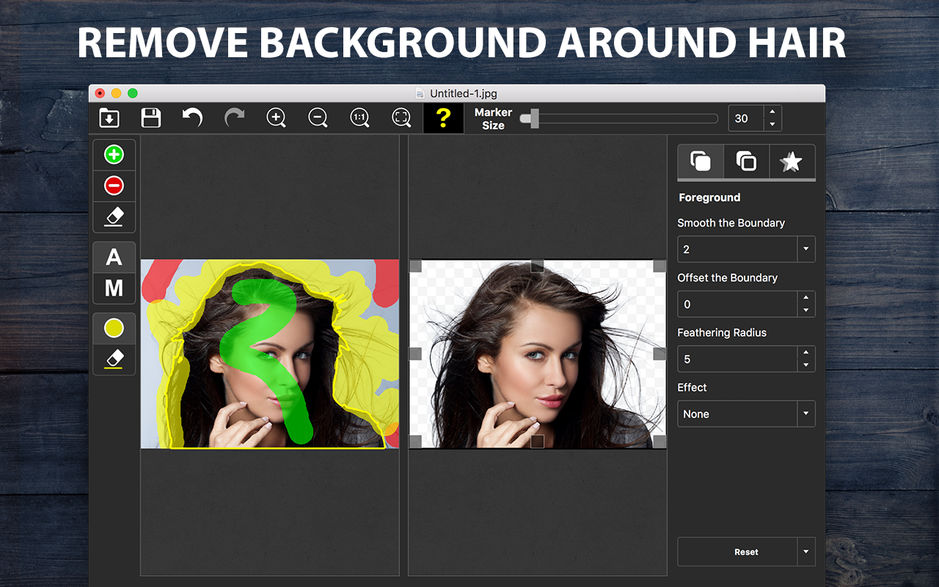Select the yellow circle marker tool
The width and height of the screenshot is (939, 587).
114,328
